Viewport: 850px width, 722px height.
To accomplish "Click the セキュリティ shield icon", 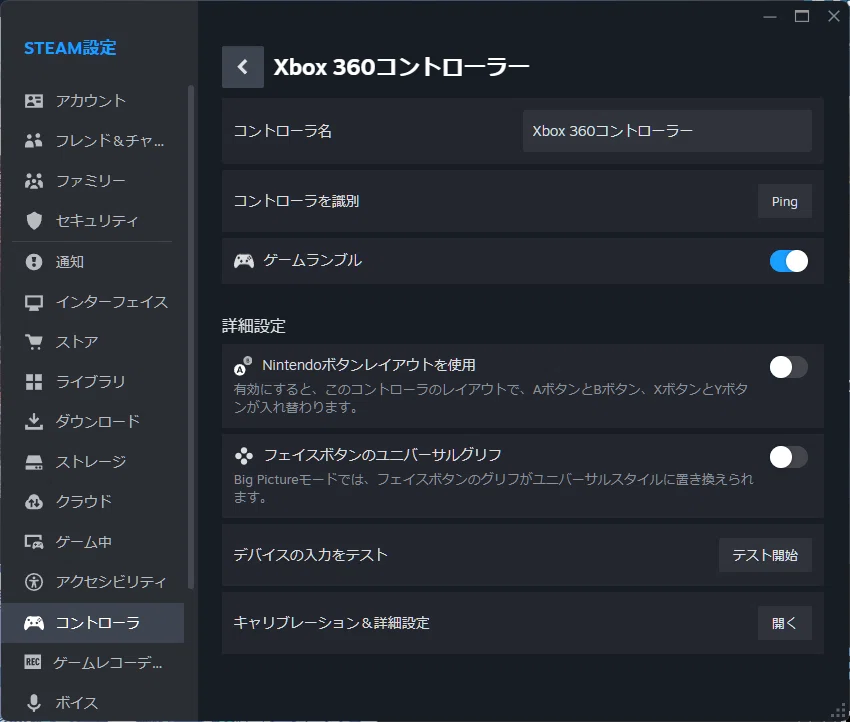I will (x=34, y=221).
